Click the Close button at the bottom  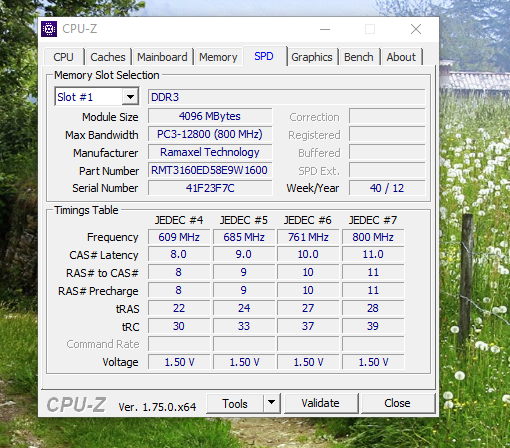click(x=397, y=403)
